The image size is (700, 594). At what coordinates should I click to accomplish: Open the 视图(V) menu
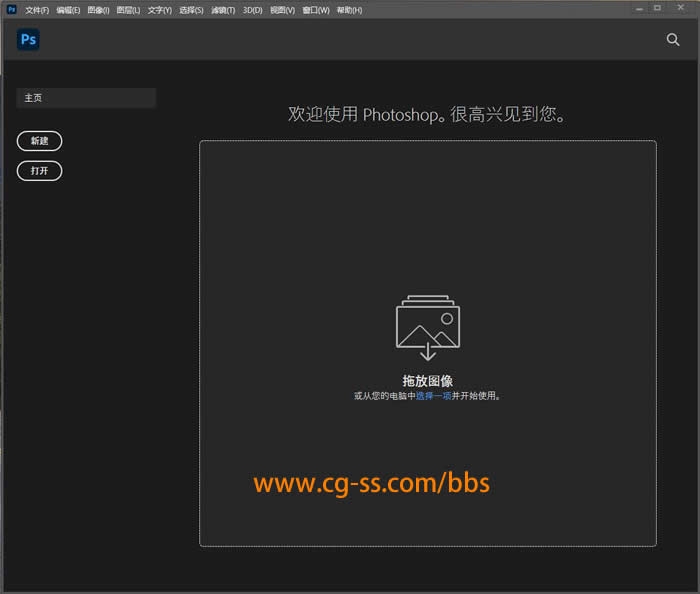282,10
